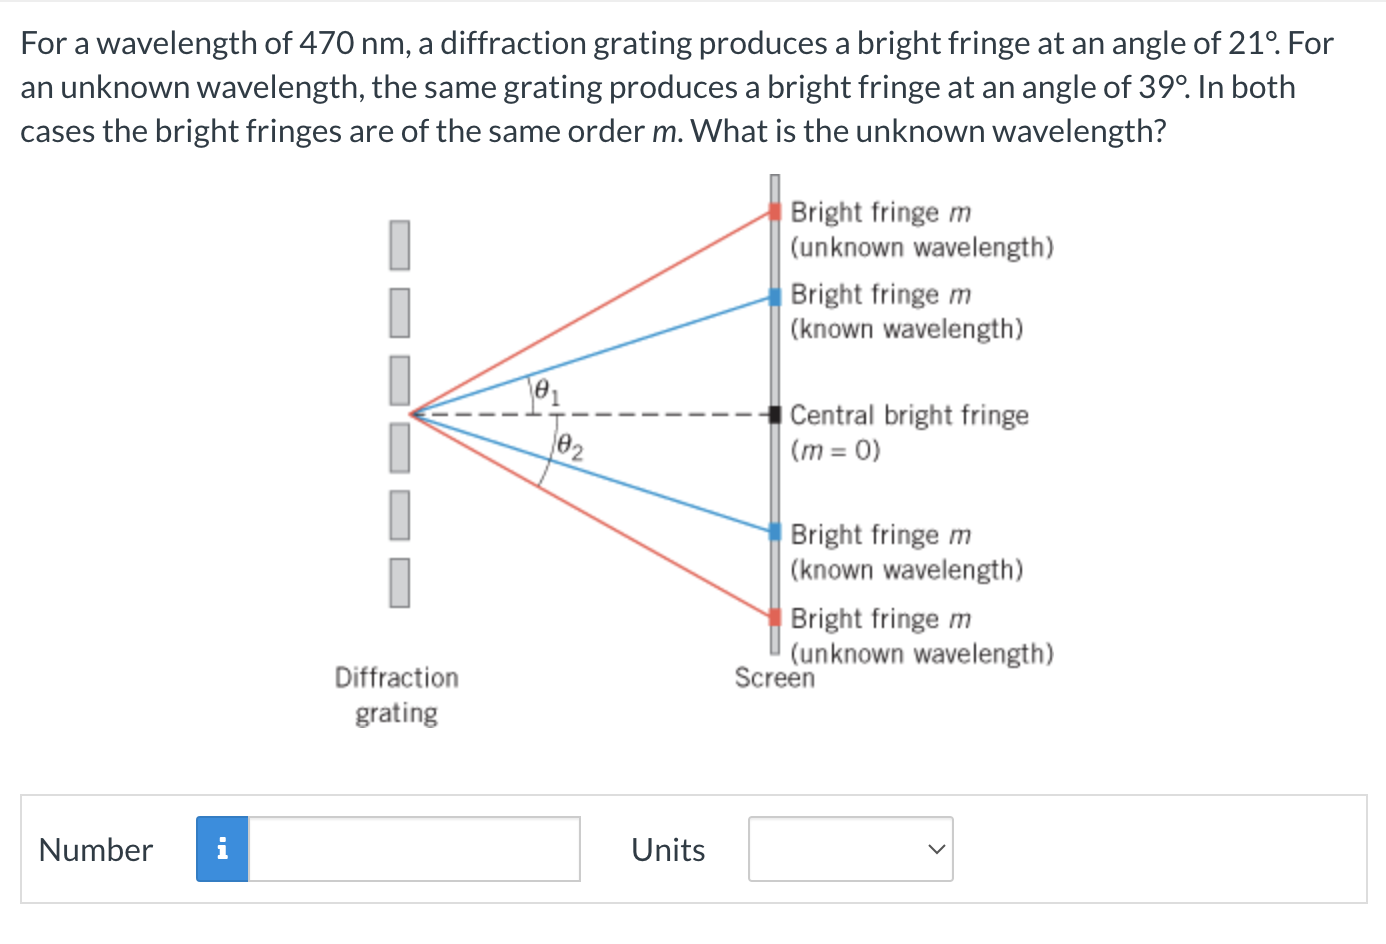Click the bottom red fringe marker near Screen label
This screenshot has height=944, width=1386.
[774, 618]
